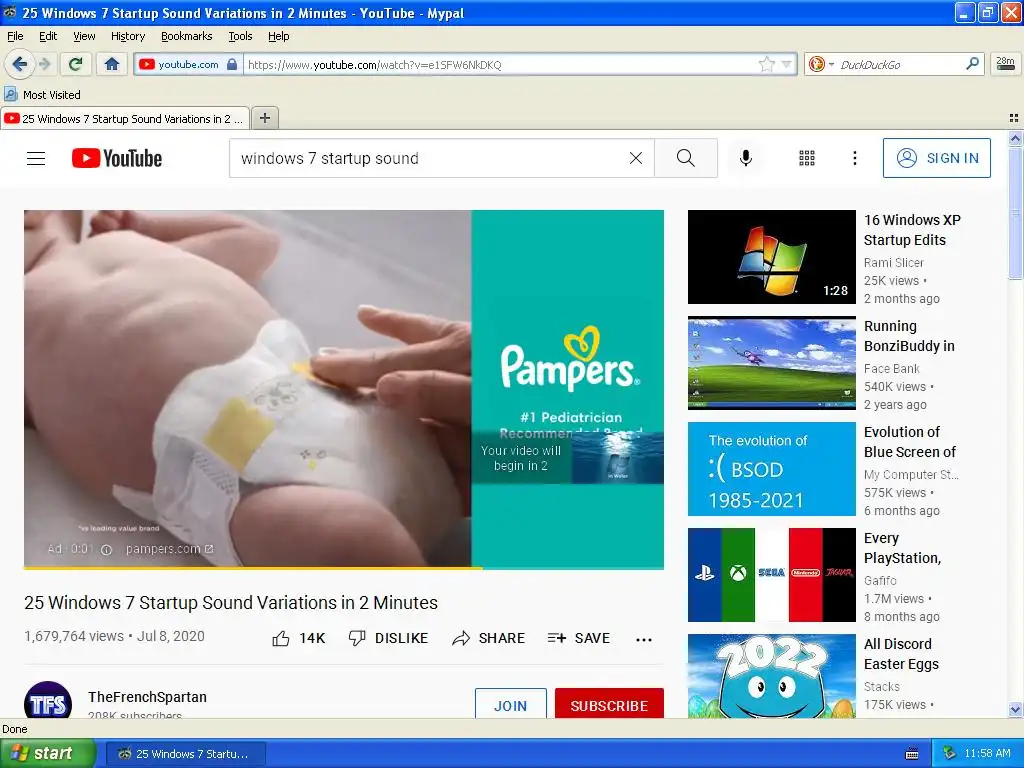Open the Tools menu
Screen dimensions: 1024x768
(x=240, y=36)
